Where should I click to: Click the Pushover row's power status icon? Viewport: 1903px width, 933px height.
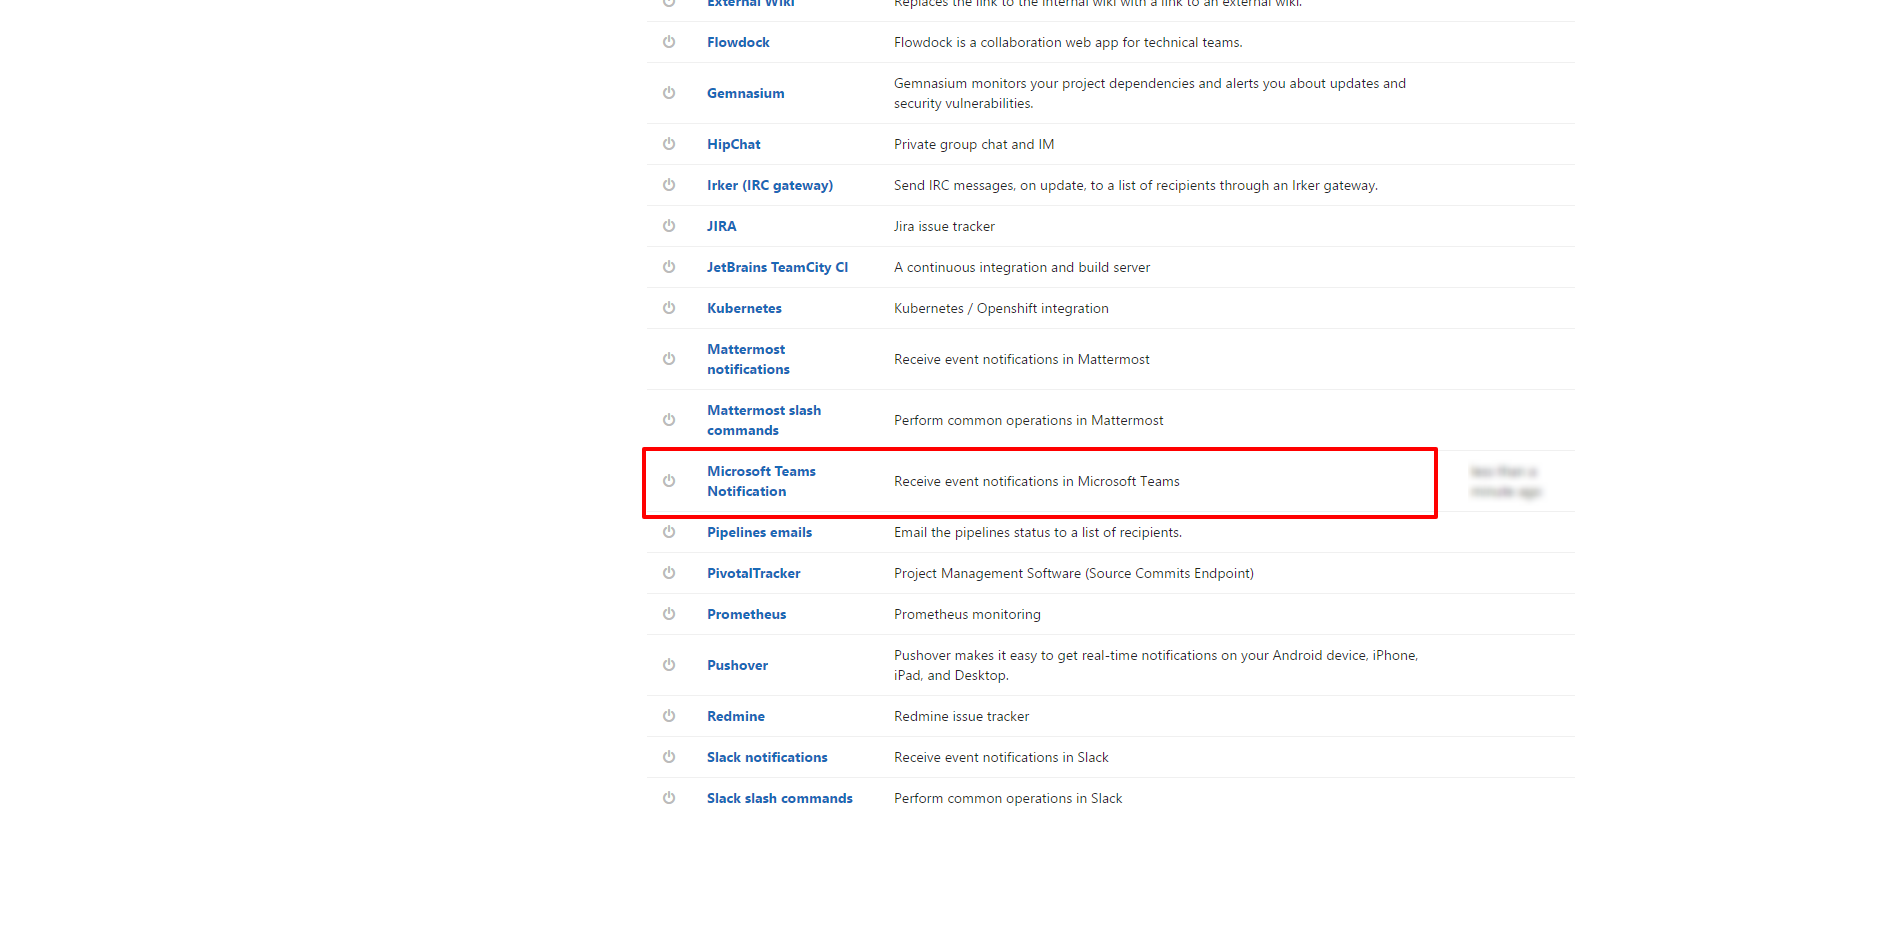coord(669,665)
